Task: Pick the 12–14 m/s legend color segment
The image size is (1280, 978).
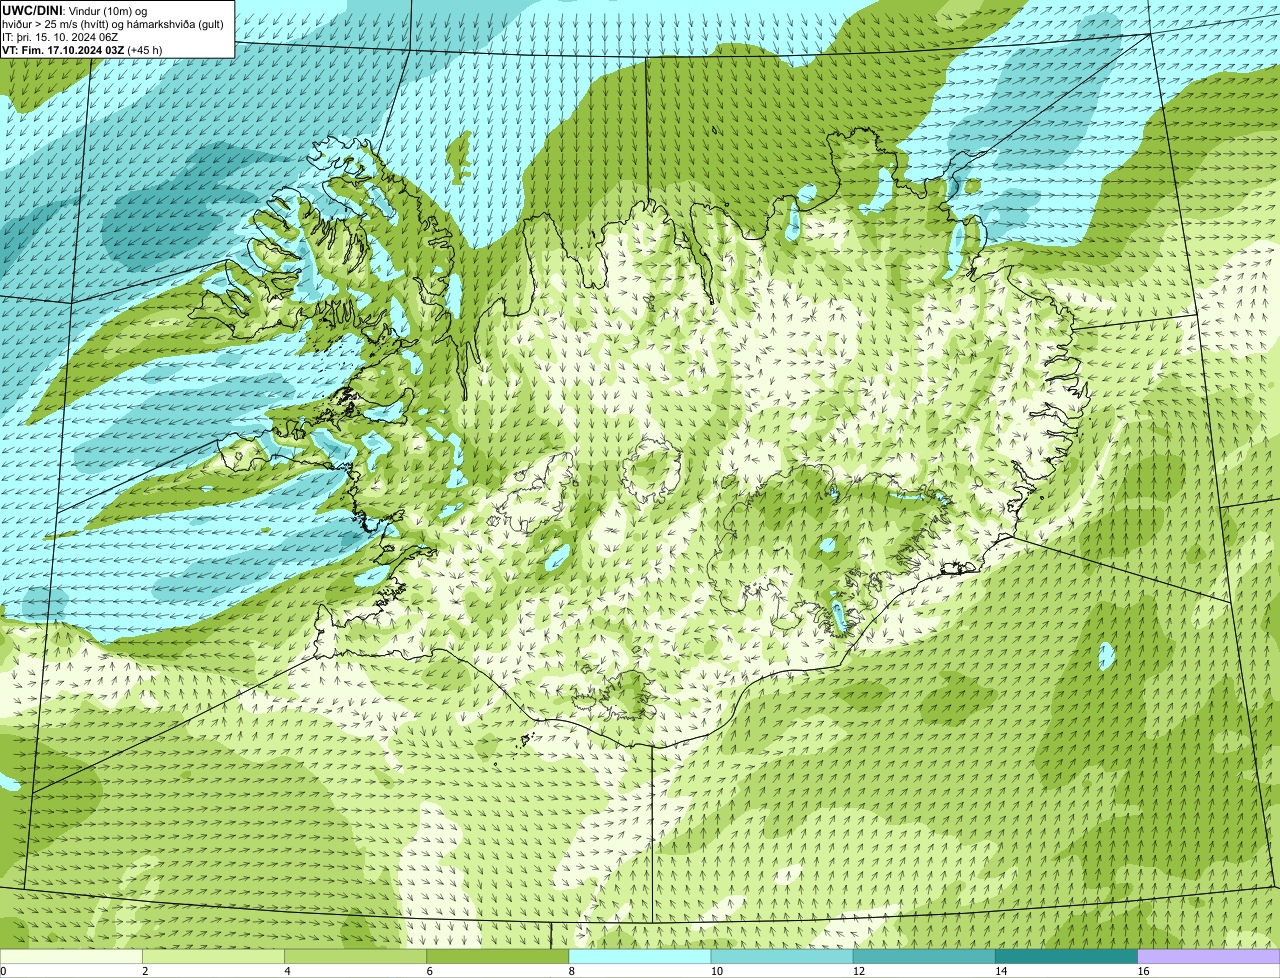Action: [924, 956]
